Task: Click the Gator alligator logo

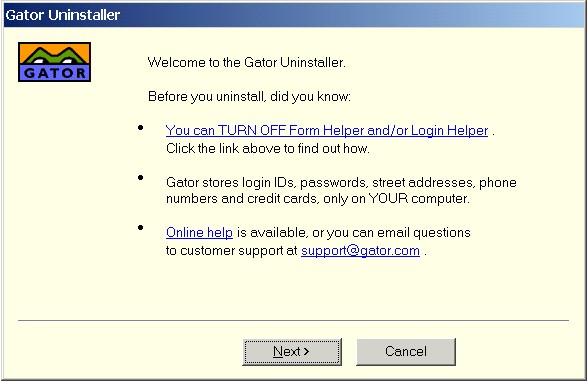Action: coord(54,62)
